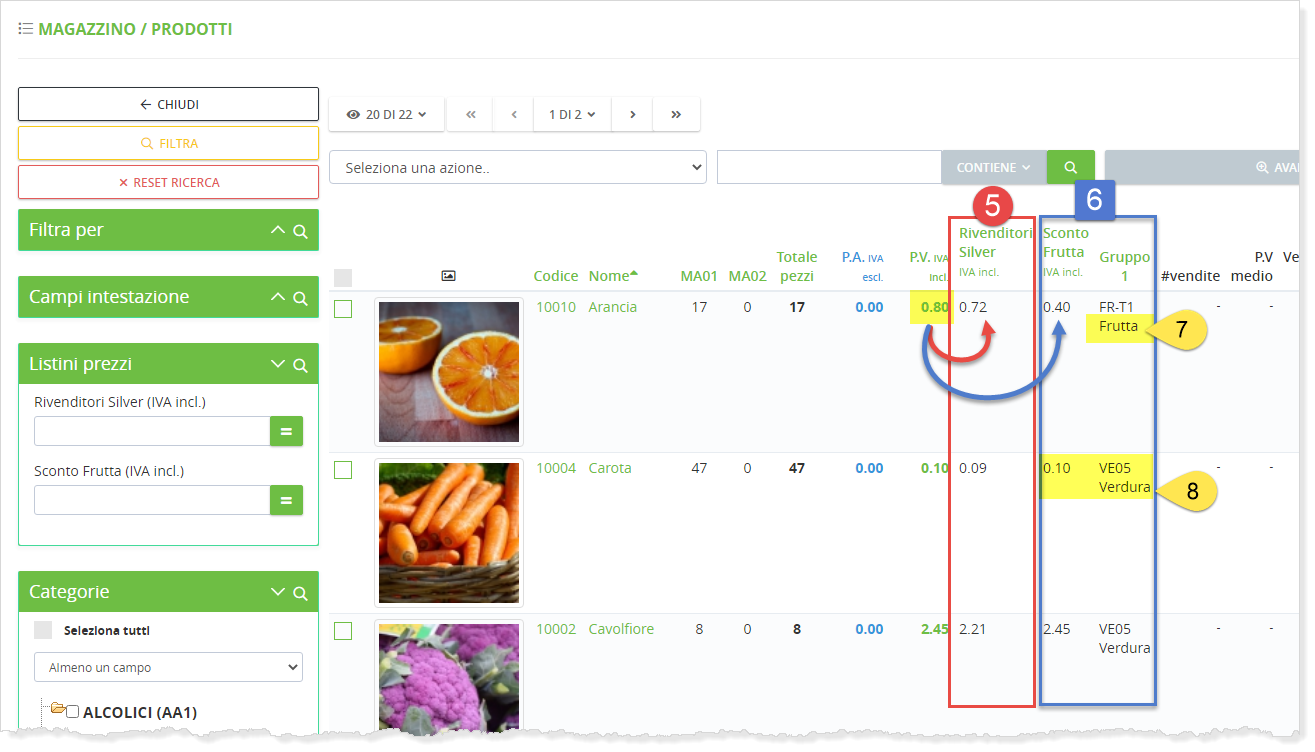The width and height of the screenshot is (1315, 752).
Task: Open the CONTIENE search mode dropdown
Action: (x=993, y=168)
